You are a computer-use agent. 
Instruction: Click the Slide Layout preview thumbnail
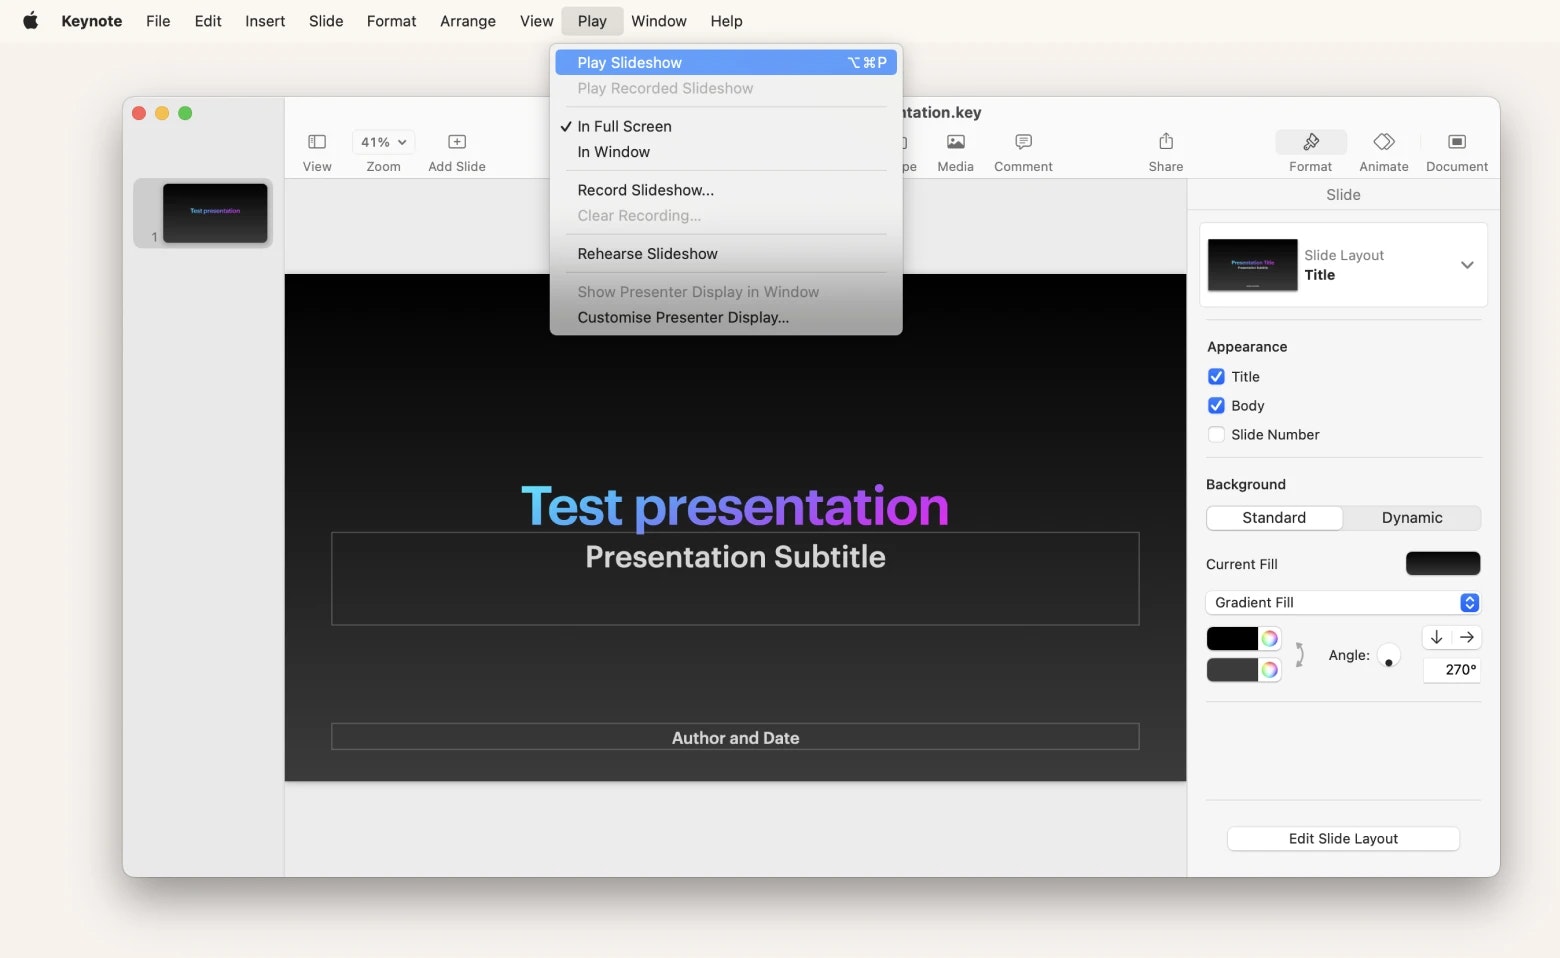[x=1252, y=265]
